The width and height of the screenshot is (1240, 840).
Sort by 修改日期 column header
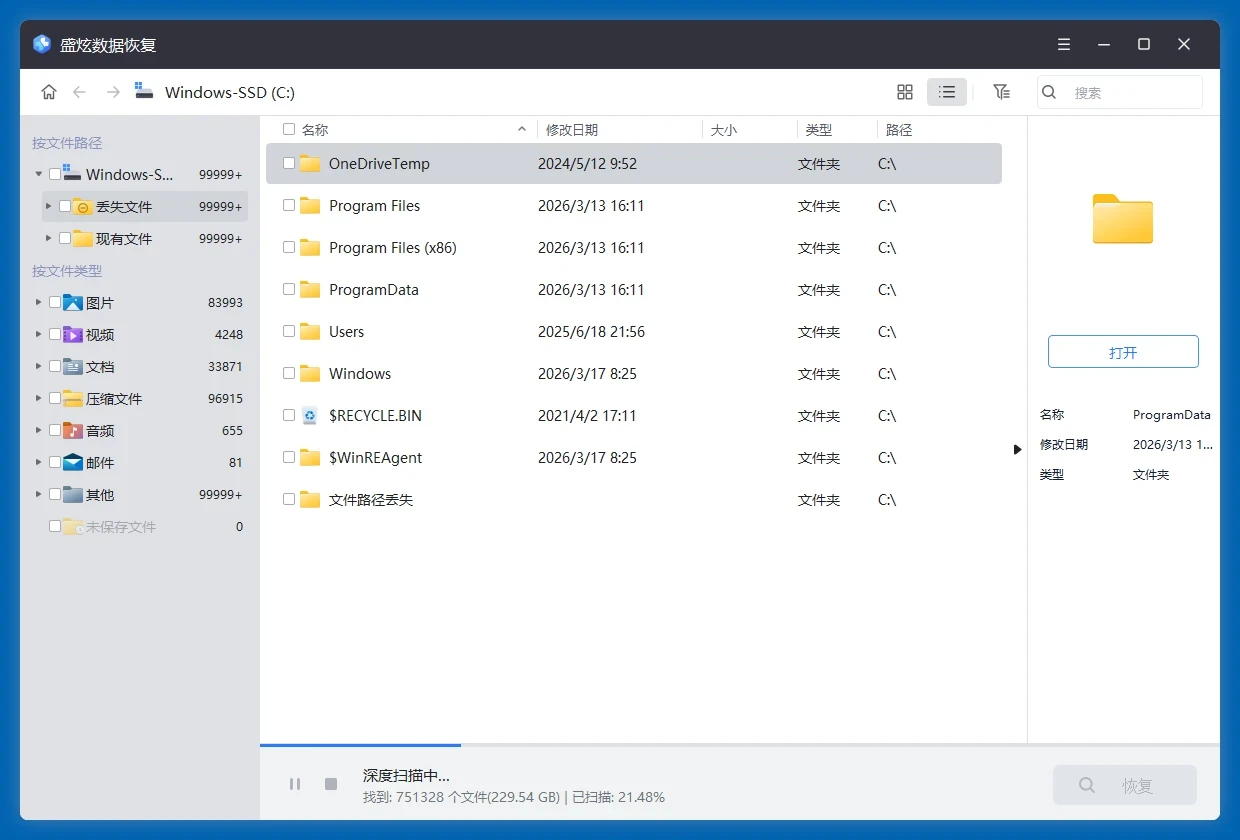(572, 130)
